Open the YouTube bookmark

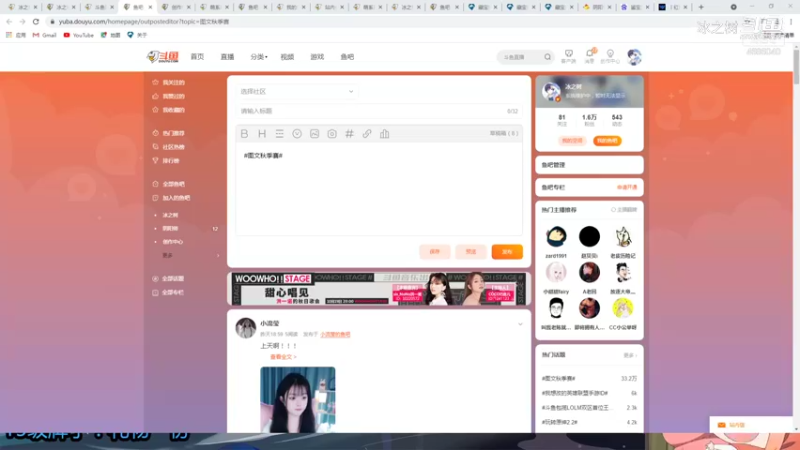(79, 35)
